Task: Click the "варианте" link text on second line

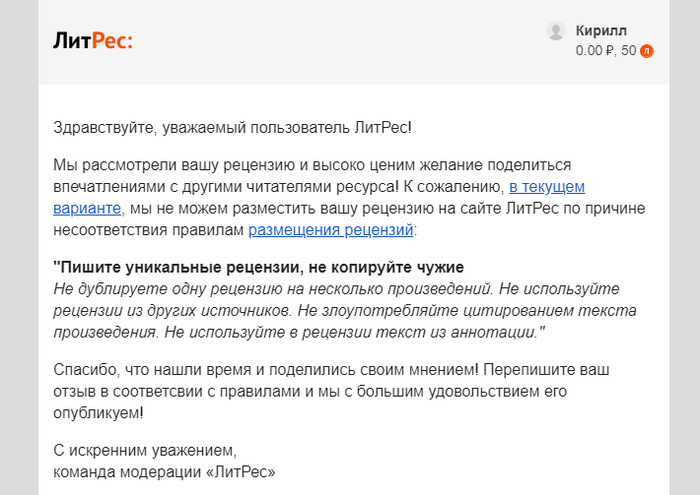Action: tap(87, 208)
